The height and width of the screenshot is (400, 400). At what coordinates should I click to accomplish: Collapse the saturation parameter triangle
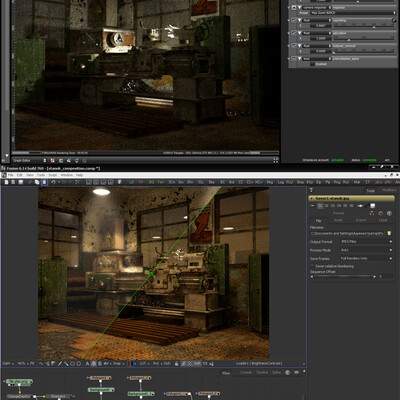[x=300, y=33]
